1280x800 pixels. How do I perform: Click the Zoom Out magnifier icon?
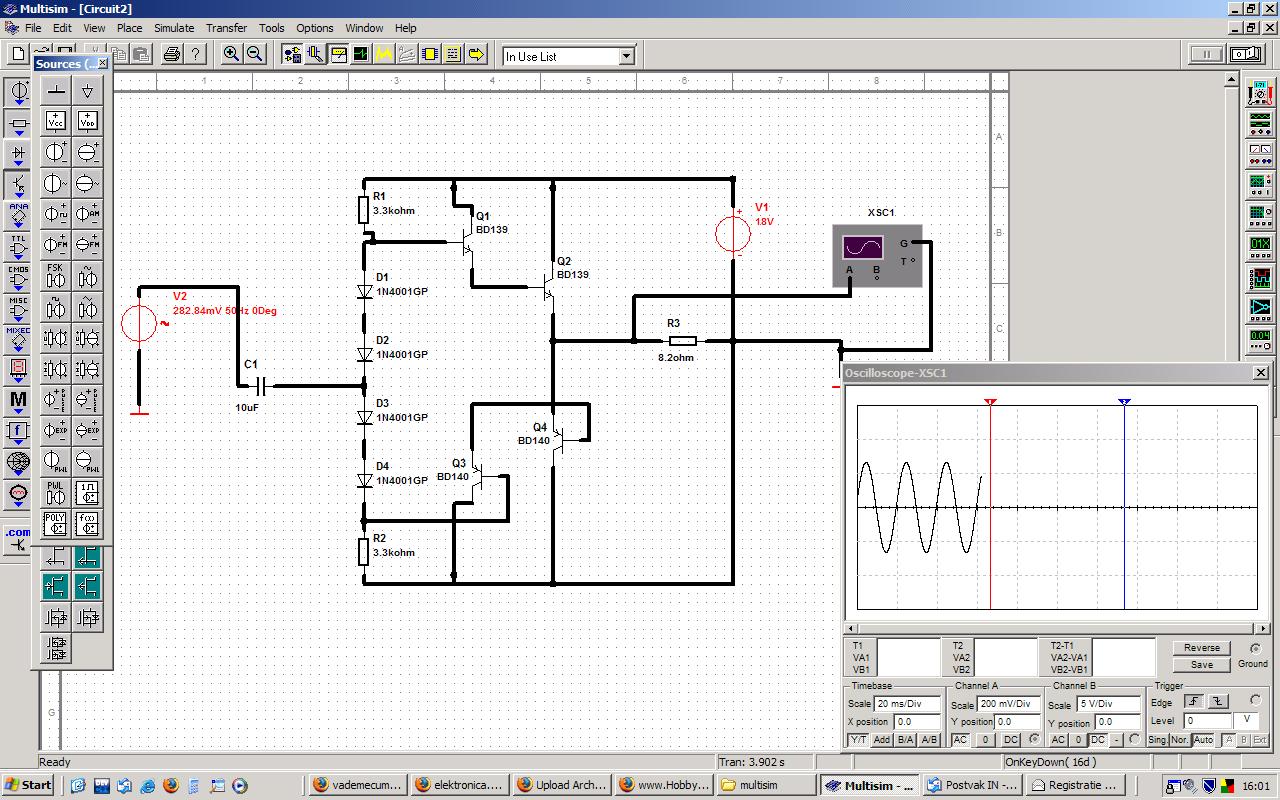coord(255,54)
